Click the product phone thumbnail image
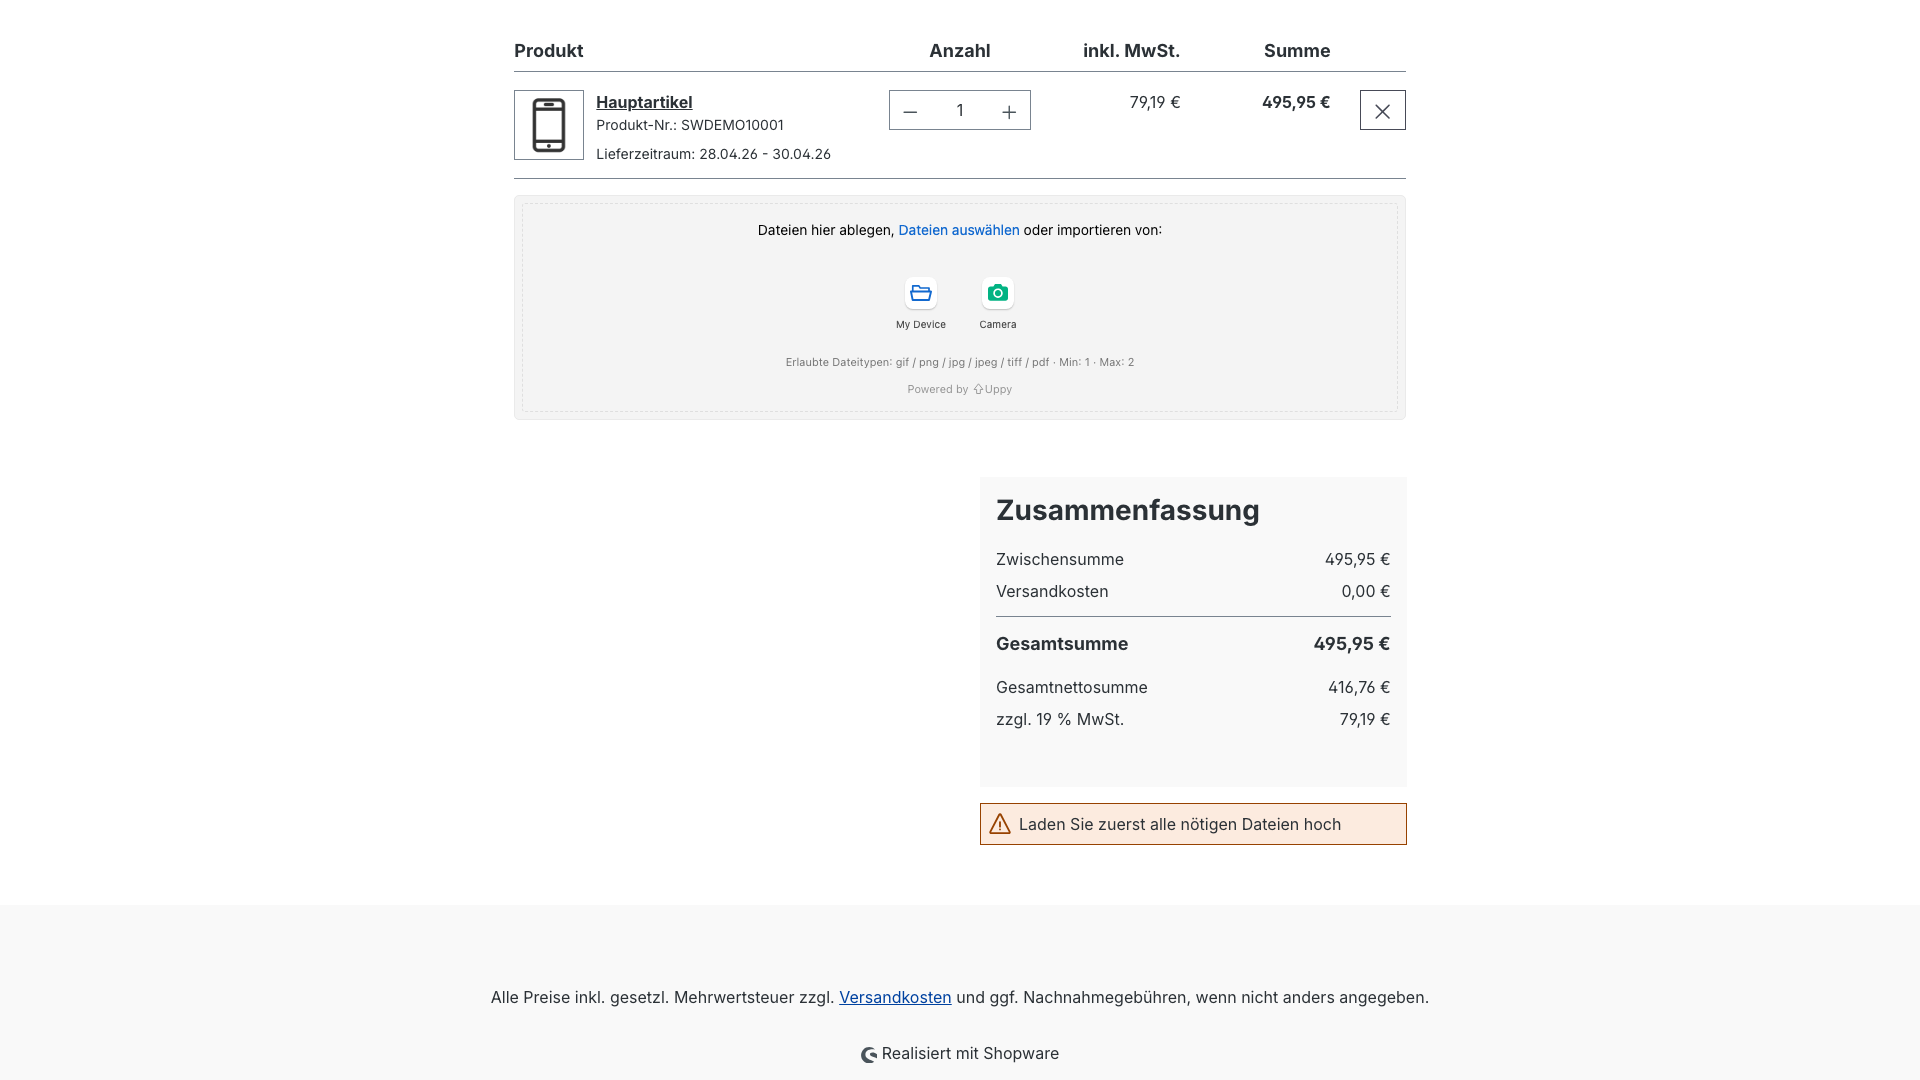 pyautogui.click(x=549, y=125)
